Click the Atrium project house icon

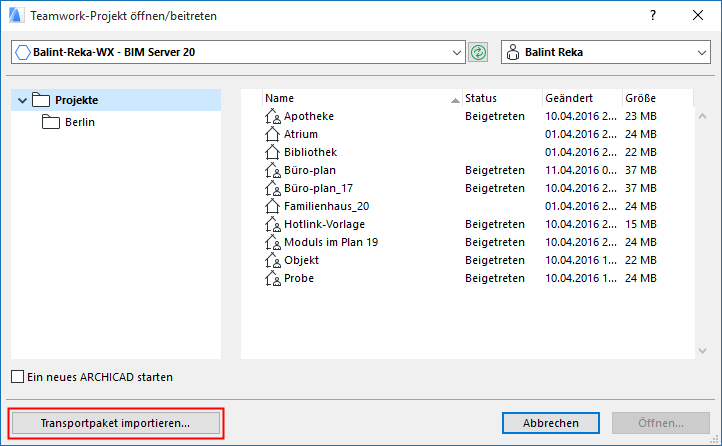click(272, 134)
